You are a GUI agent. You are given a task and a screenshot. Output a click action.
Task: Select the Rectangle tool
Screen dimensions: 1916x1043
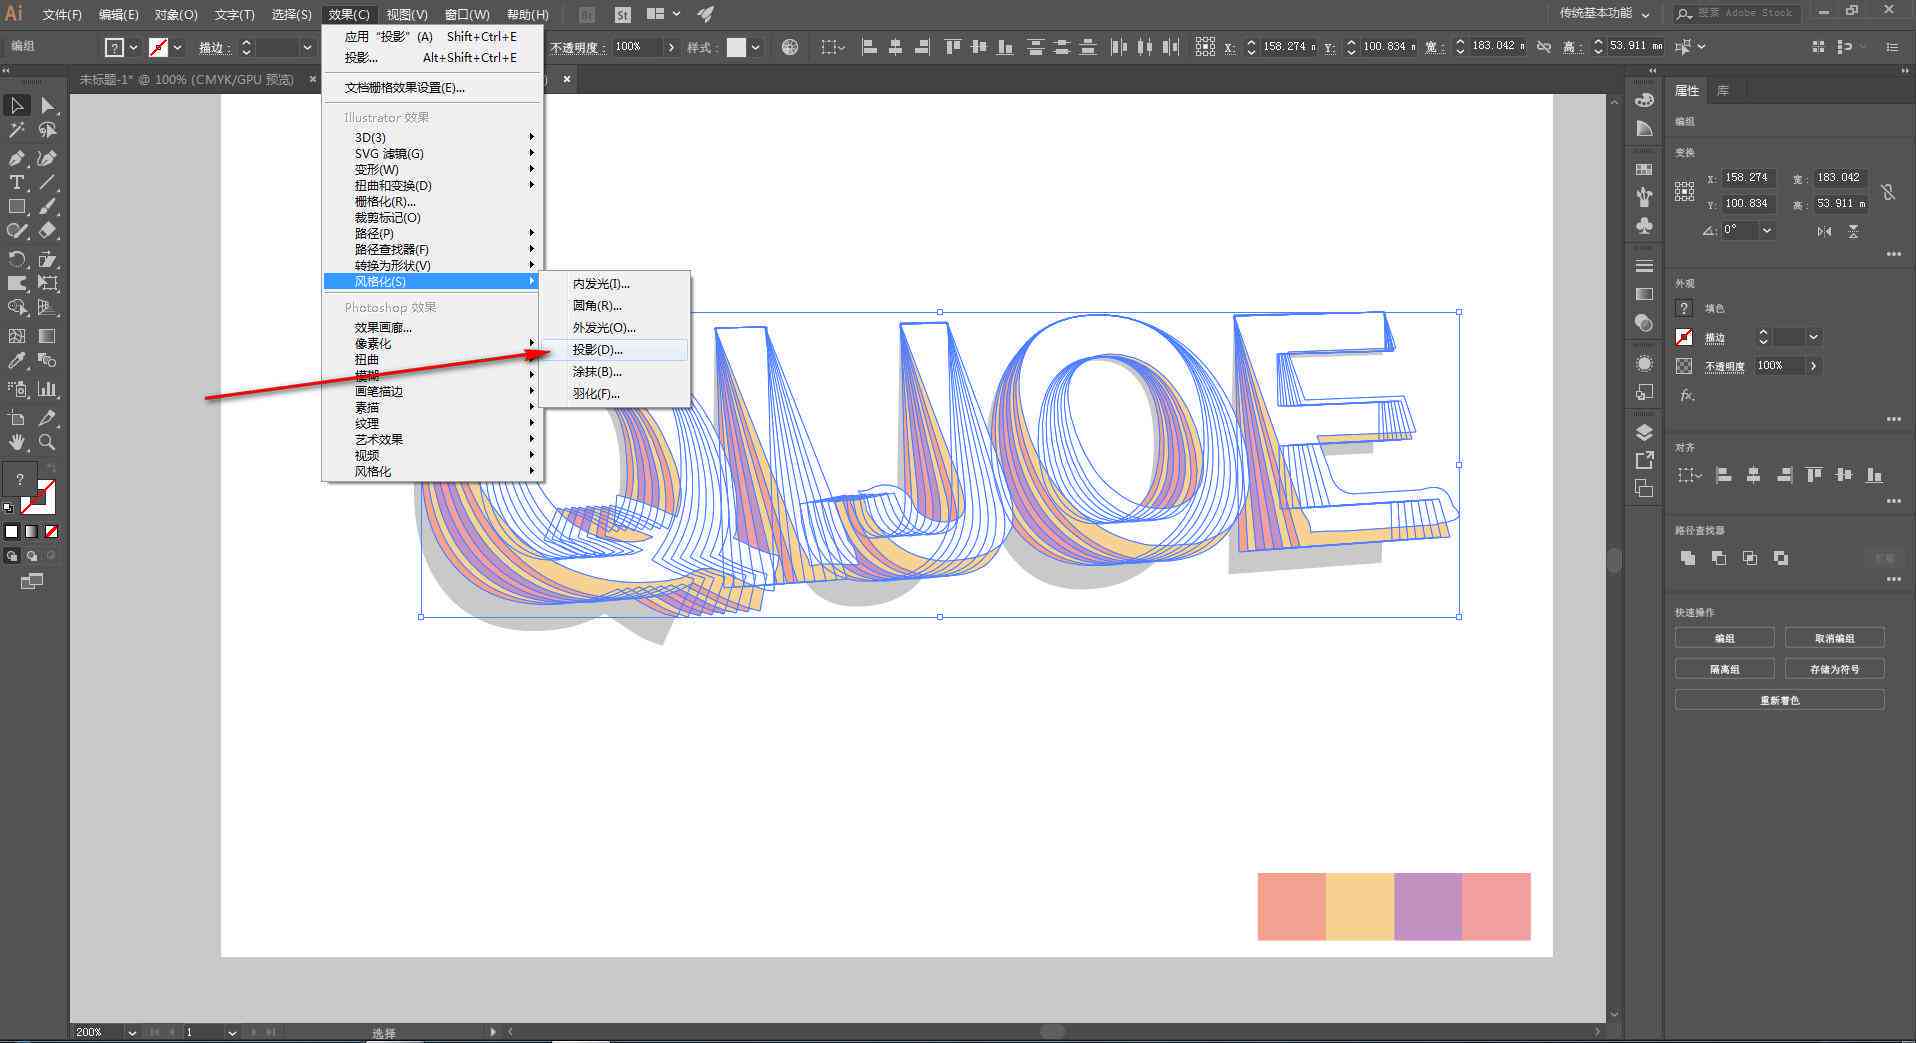click(x=17, y=206)
